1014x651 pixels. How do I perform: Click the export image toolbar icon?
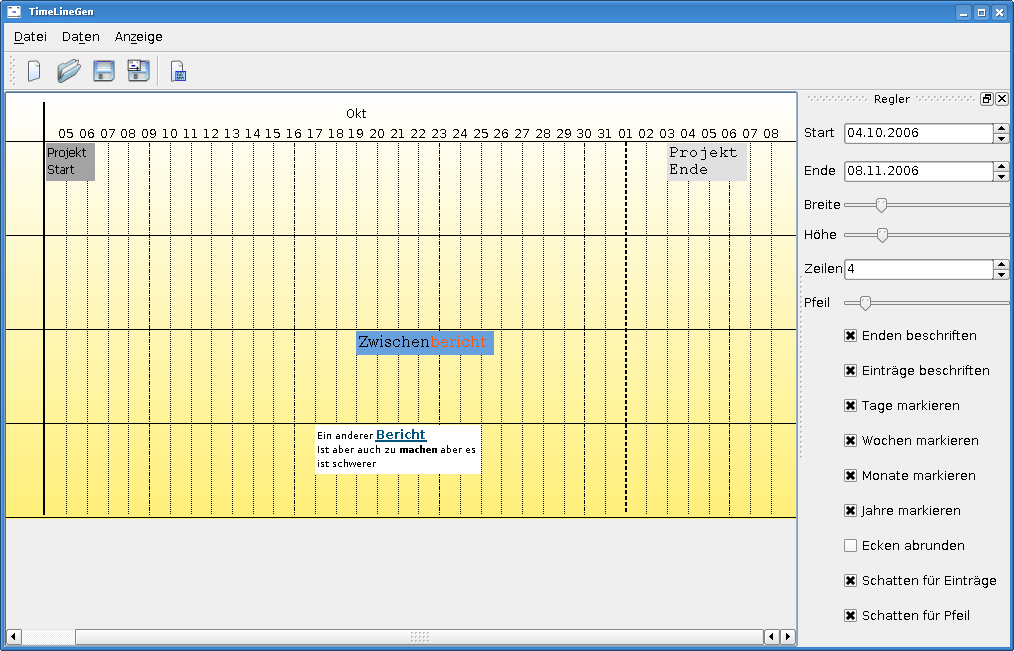178,72
